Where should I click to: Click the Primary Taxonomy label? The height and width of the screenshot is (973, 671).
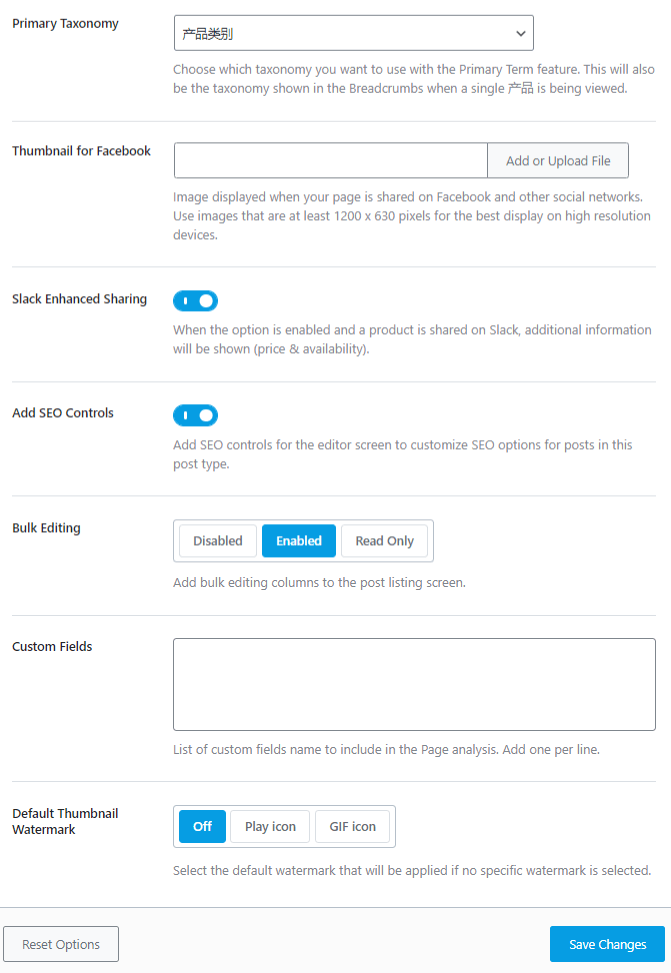pos(65,24)
